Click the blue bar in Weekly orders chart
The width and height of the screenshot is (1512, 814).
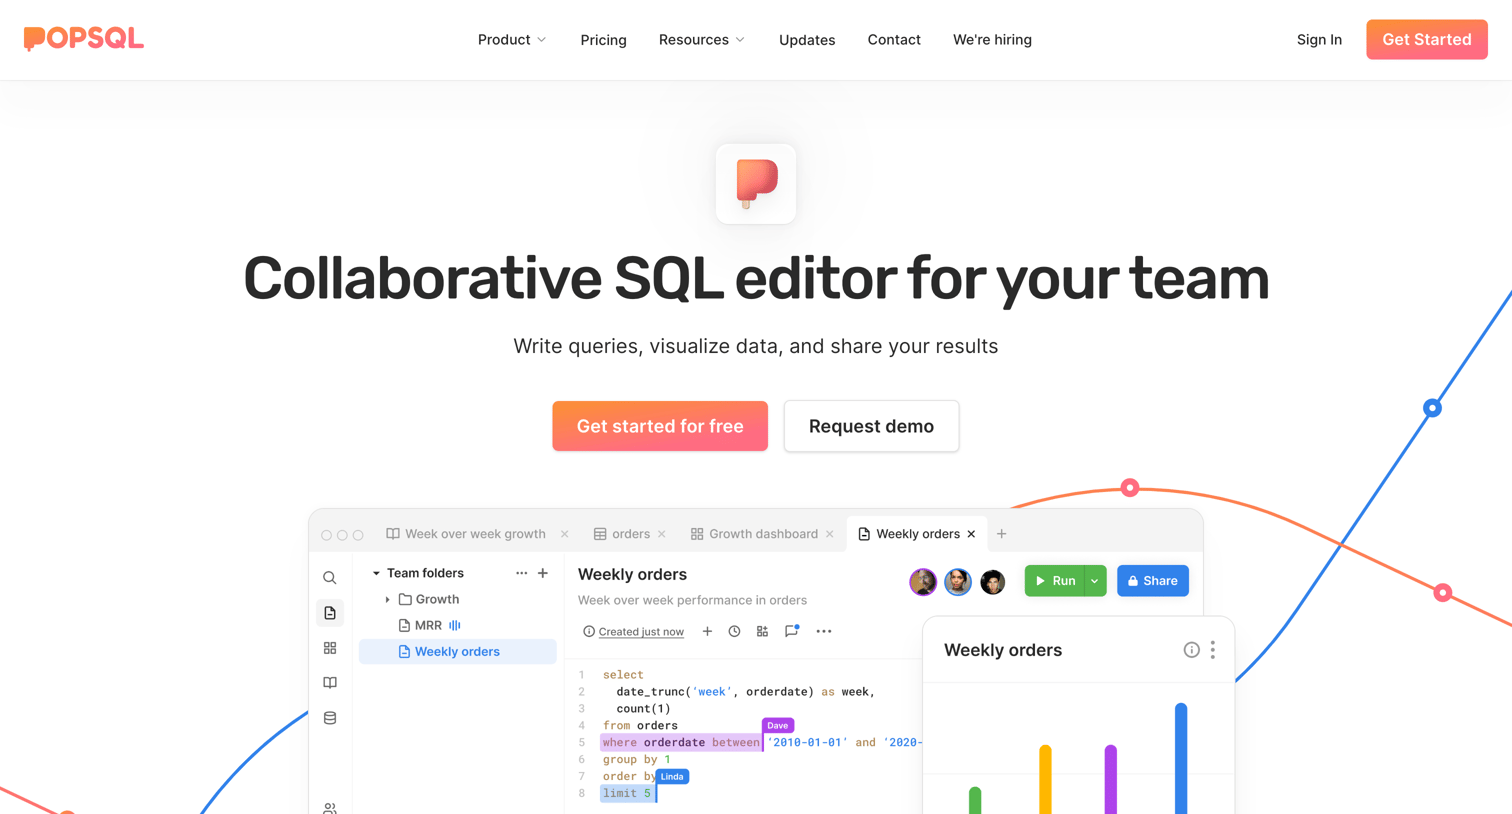[1181, 758]
